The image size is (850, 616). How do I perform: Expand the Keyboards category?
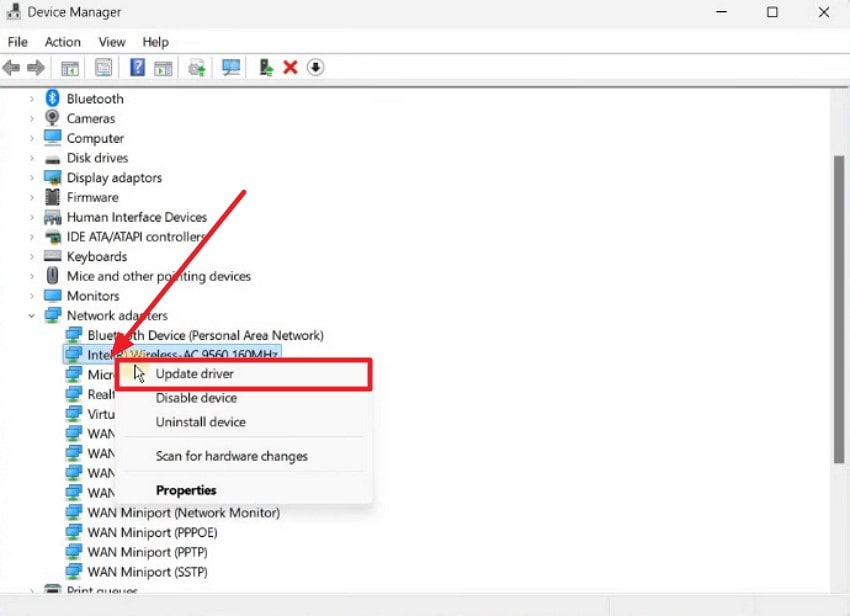(30, 256)
